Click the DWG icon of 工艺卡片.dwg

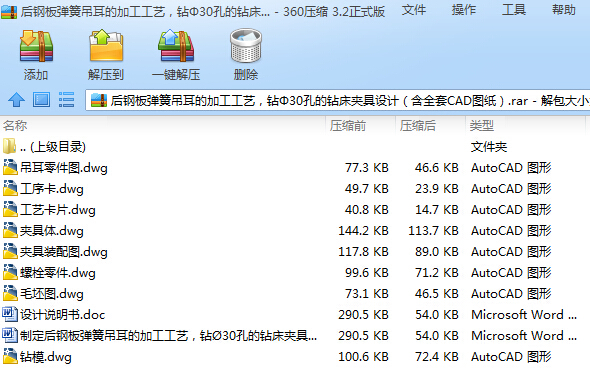10,209
